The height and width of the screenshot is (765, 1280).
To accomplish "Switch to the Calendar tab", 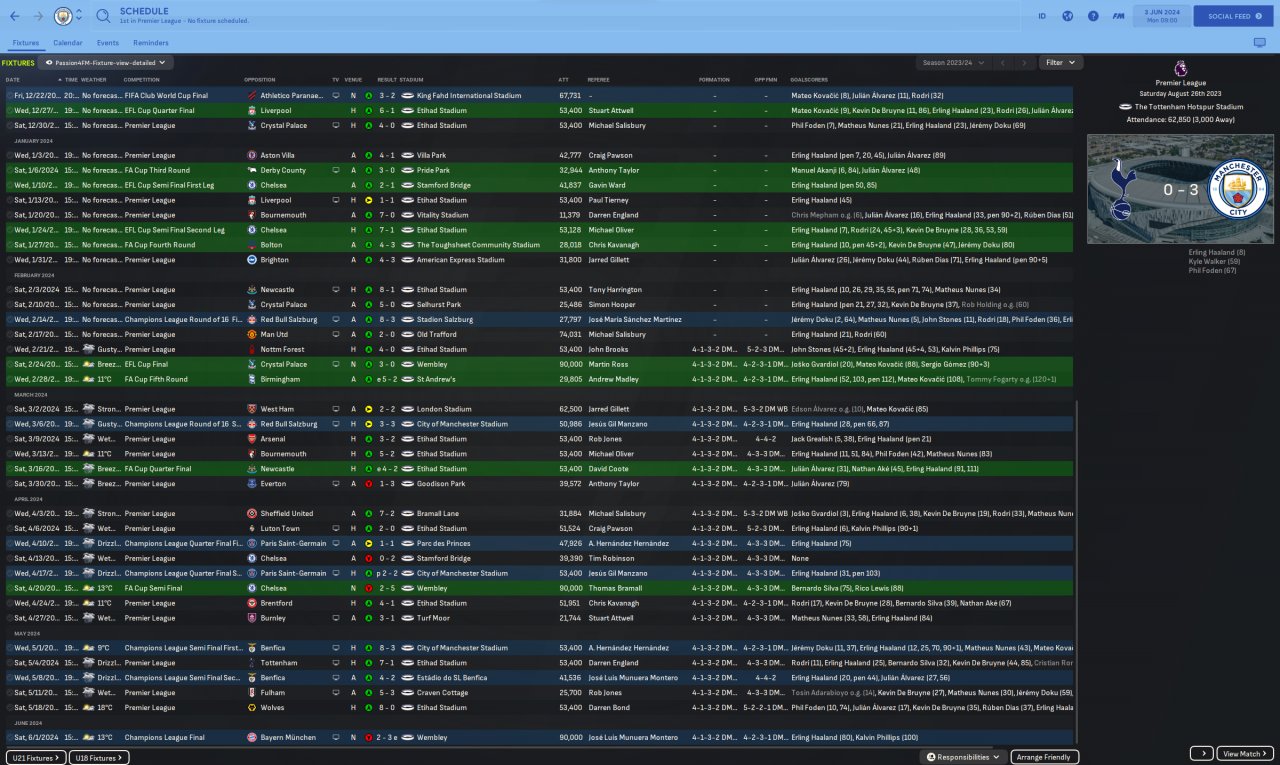I will click(68, 43).
